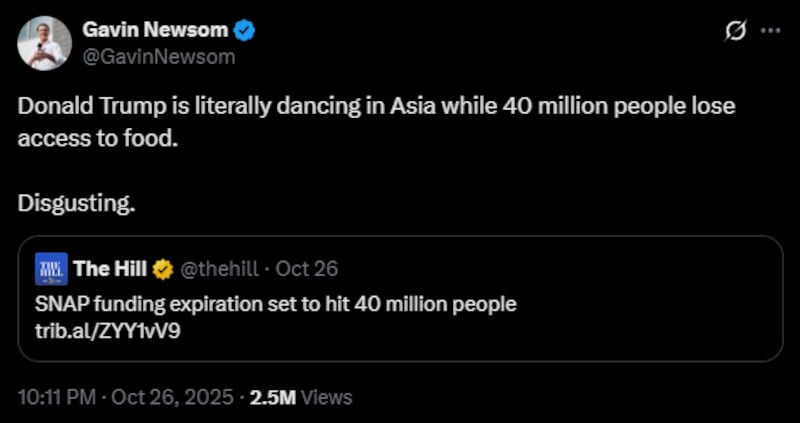Click the quoted post's Oct 26 date
The image size is (800, 423).
click(x=307, y=269)
